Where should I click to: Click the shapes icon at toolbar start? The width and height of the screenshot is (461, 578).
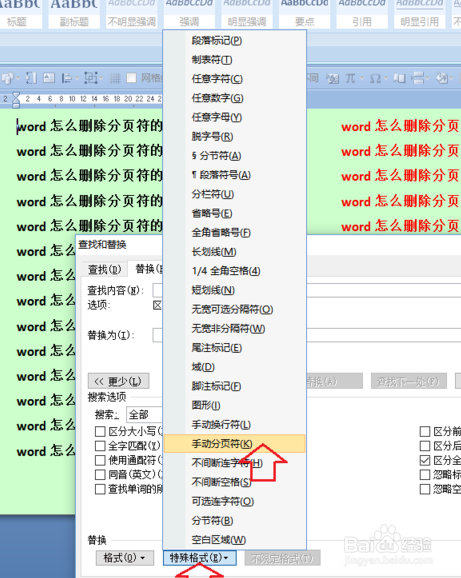7,78
